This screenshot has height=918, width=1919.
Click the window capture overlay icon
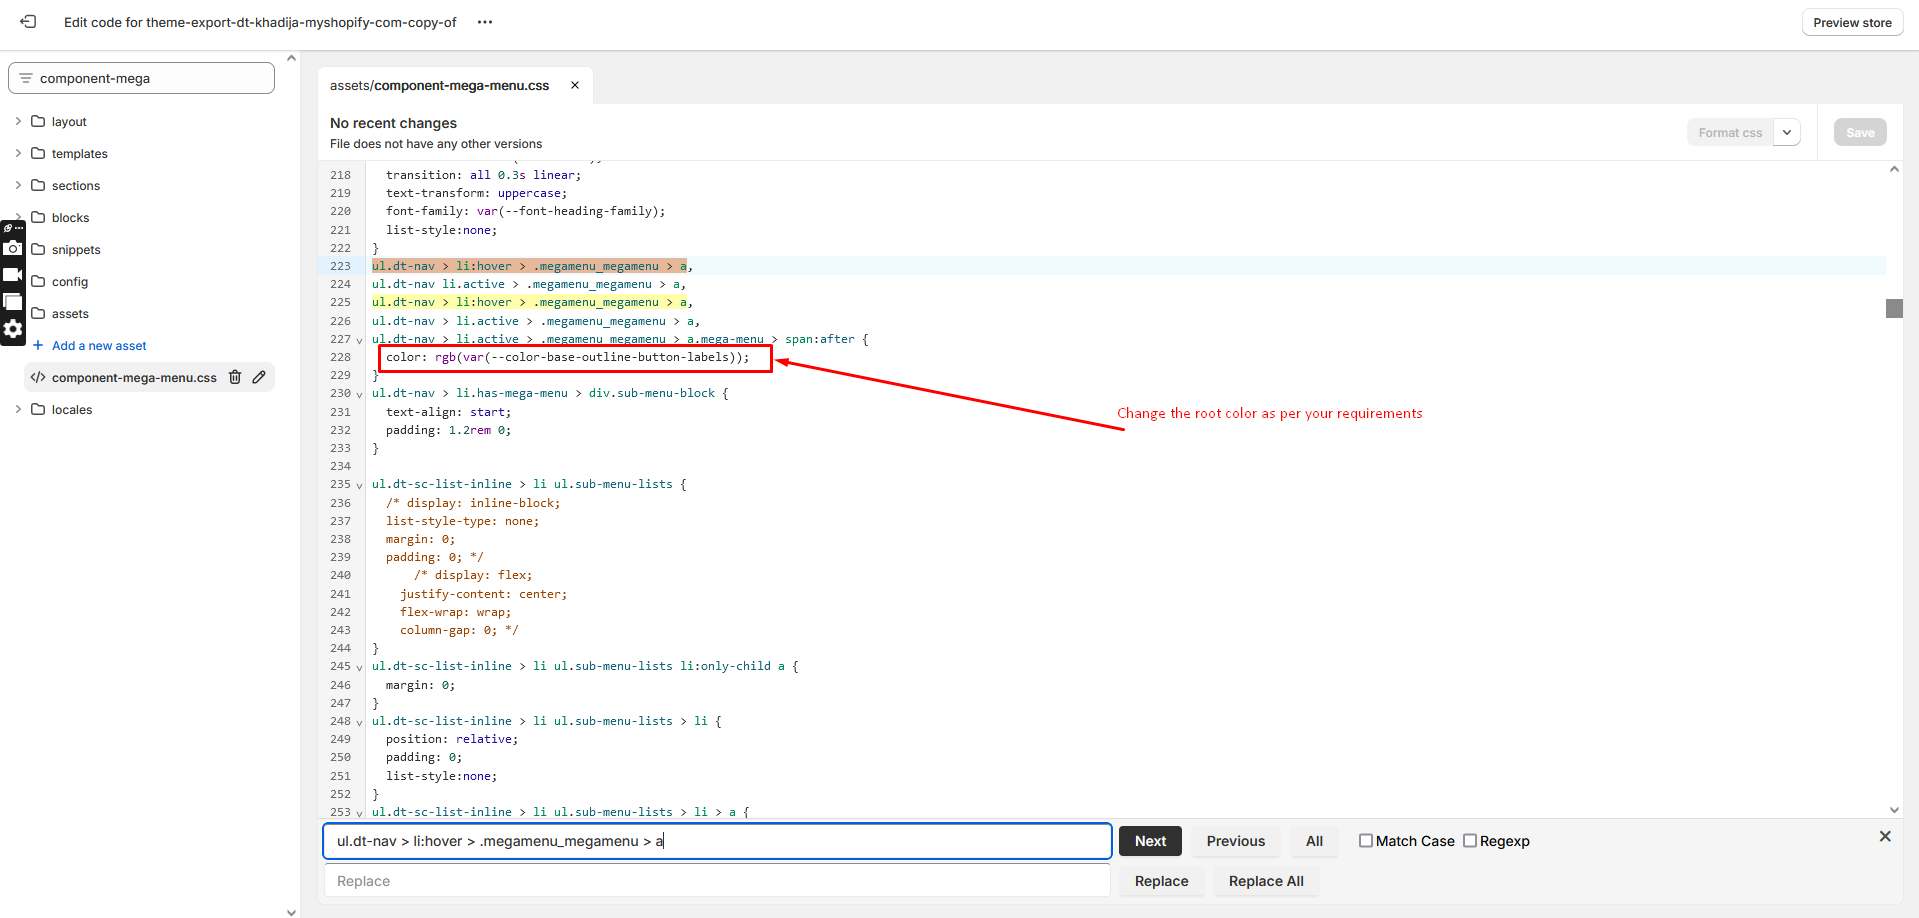[x=13, y=301]
